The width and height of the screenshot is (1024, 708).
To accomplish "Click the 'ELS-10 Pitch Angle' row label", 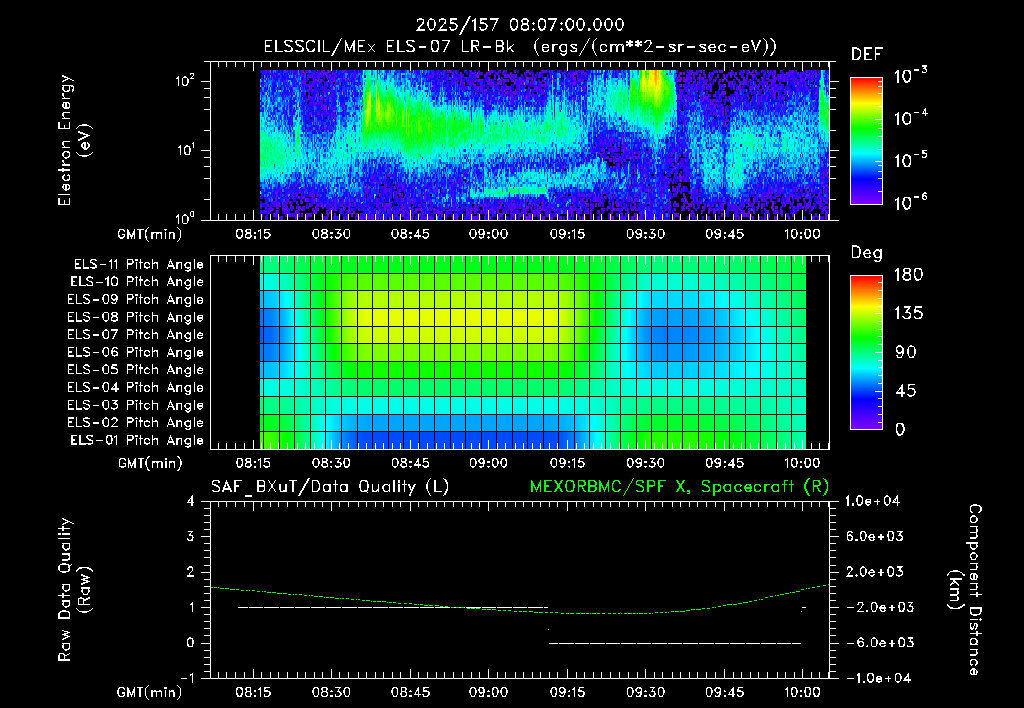I will [x=137, y=282].
